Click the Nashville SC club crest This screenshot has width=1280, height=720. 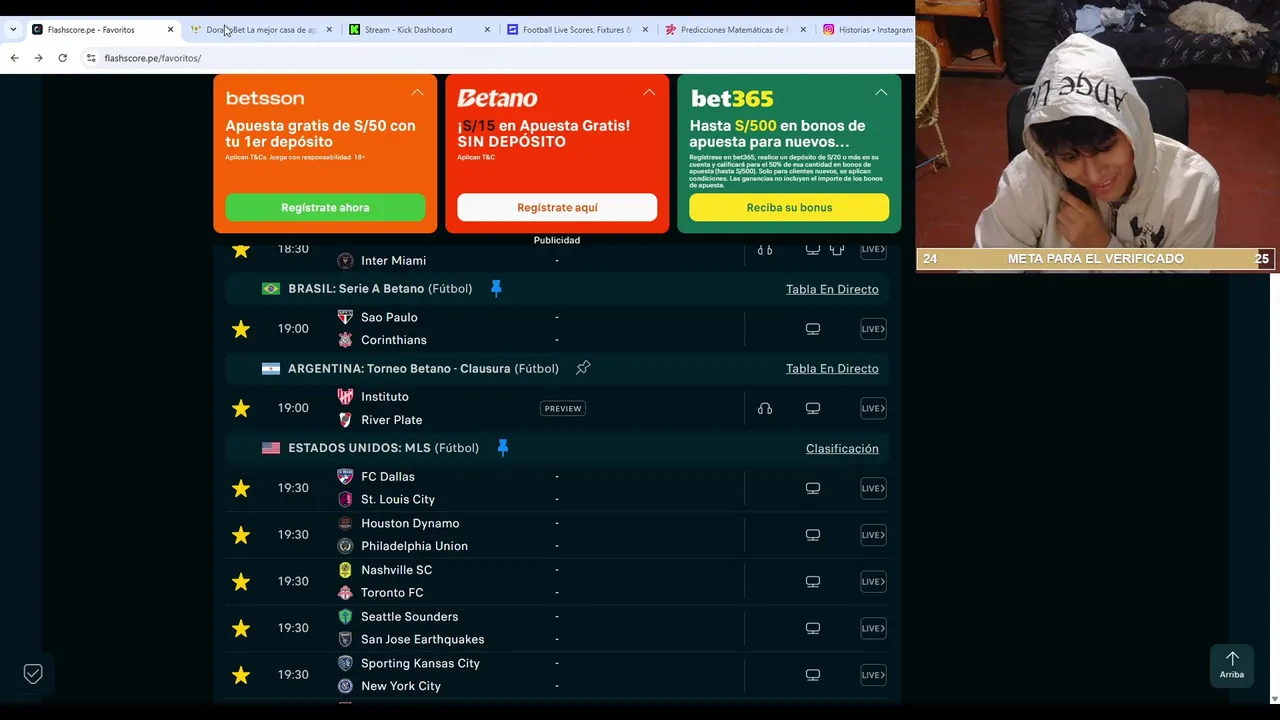345,570
